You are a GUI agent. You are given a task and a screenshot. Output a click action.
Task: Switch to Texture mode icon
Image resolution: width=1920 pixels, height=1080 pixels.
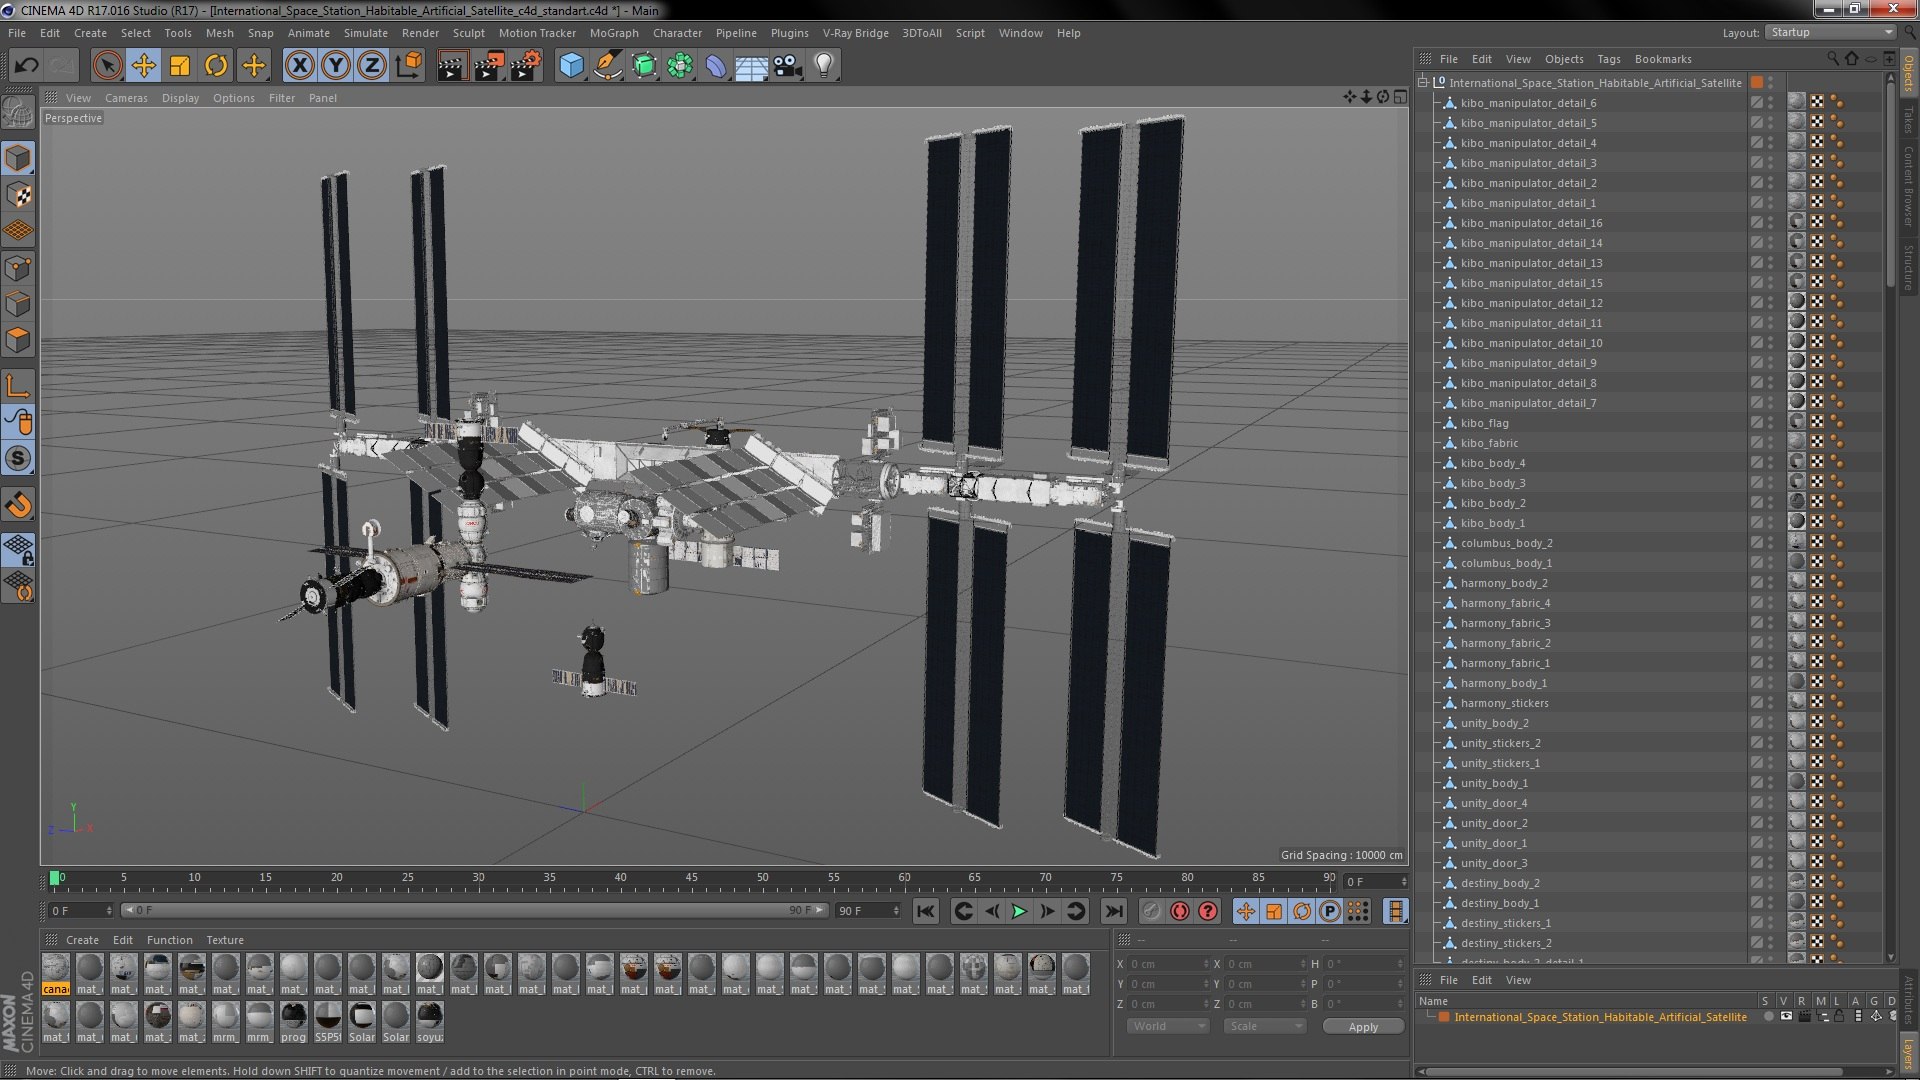pos(18,195)
